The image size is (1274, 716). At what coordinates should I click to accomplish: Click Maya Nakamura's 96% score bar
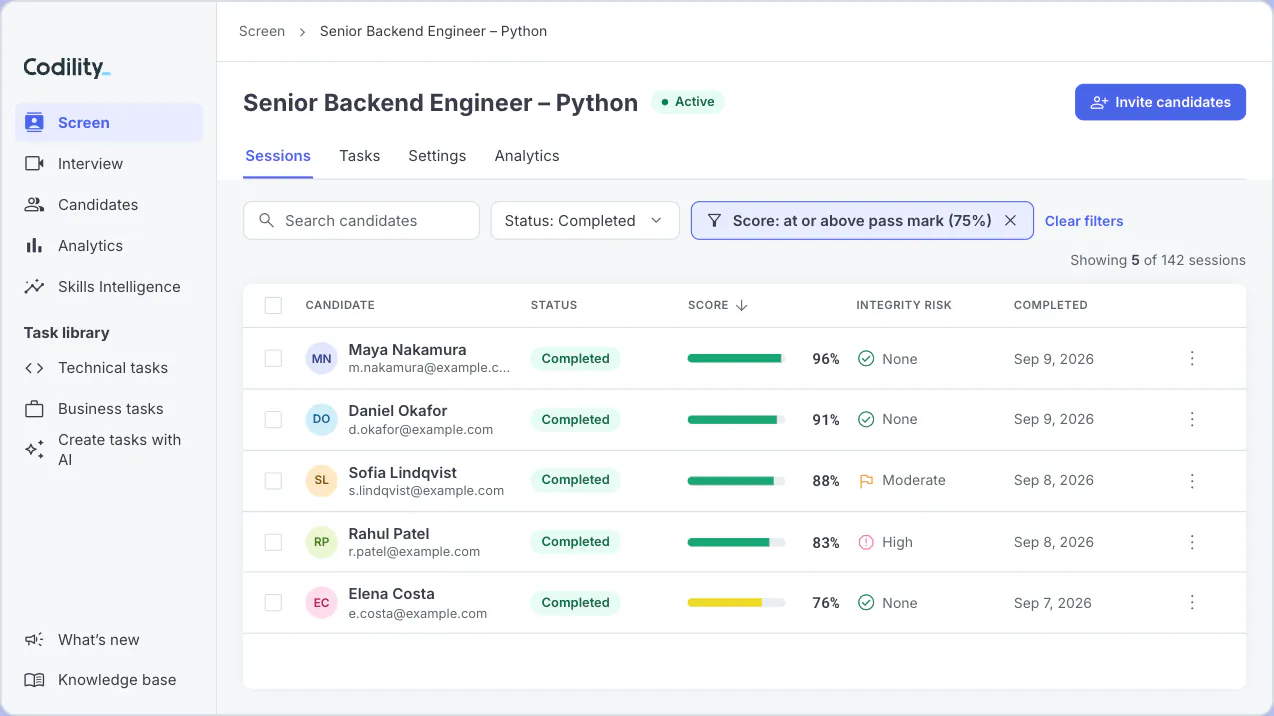pos(736,358)
